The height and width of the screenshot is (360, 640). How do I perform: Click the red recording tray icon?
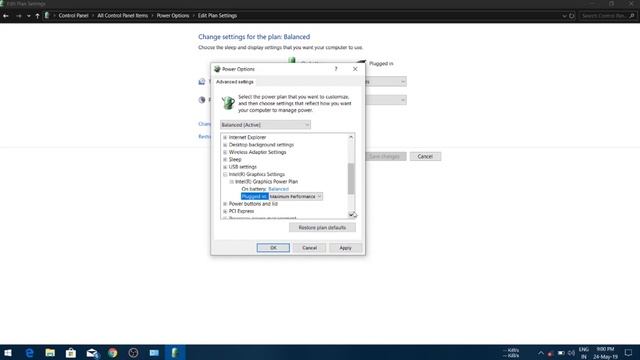pos(550,353)
